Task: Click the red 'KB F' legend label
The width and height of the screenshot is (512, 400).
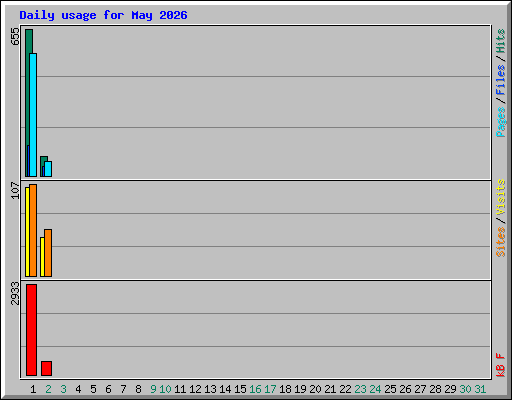Action: click(501, 365)
